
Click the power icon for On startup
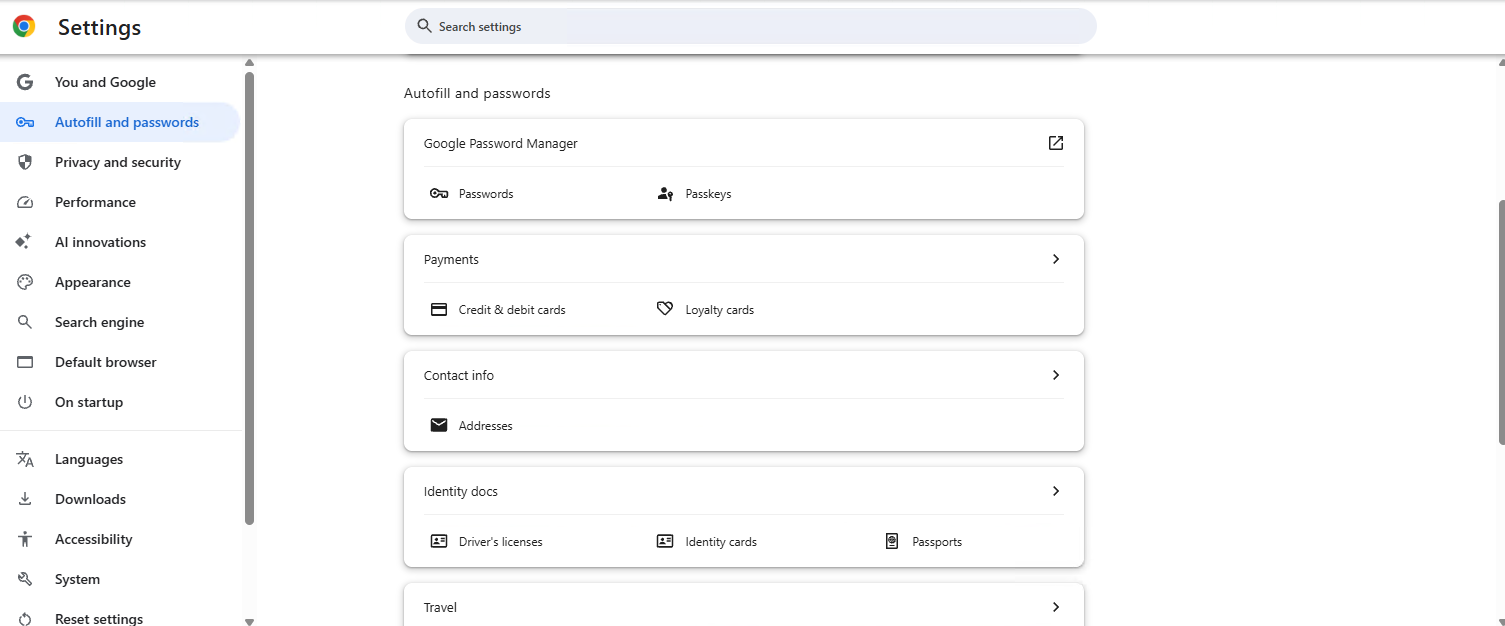pyautogui.click(x=25, y=402)
